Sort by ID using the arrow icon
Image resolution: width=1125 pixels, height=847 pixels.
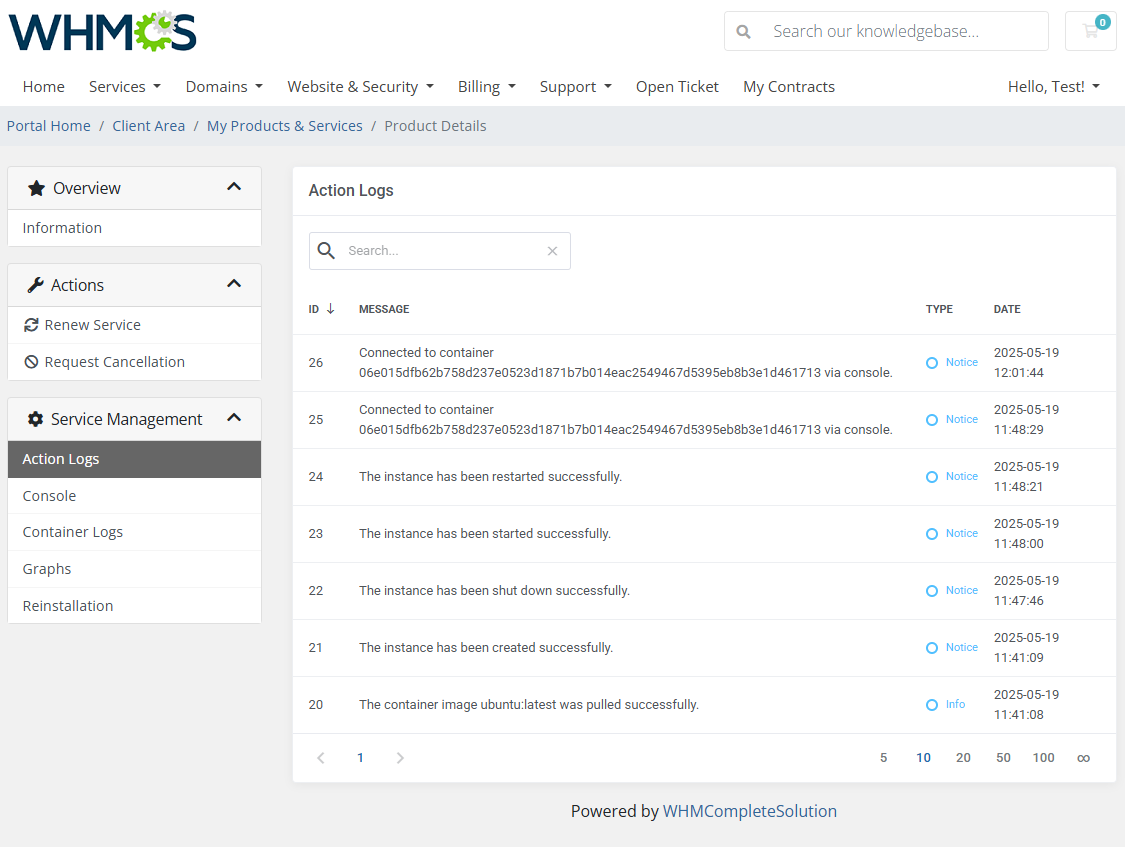pyautogui.click(x=331, y=308)
